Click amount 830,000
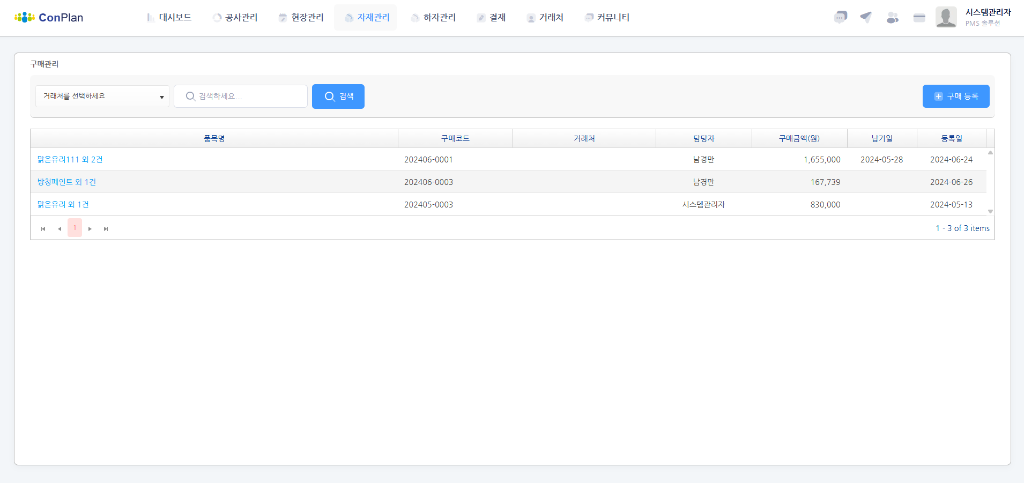 (825, 204)
